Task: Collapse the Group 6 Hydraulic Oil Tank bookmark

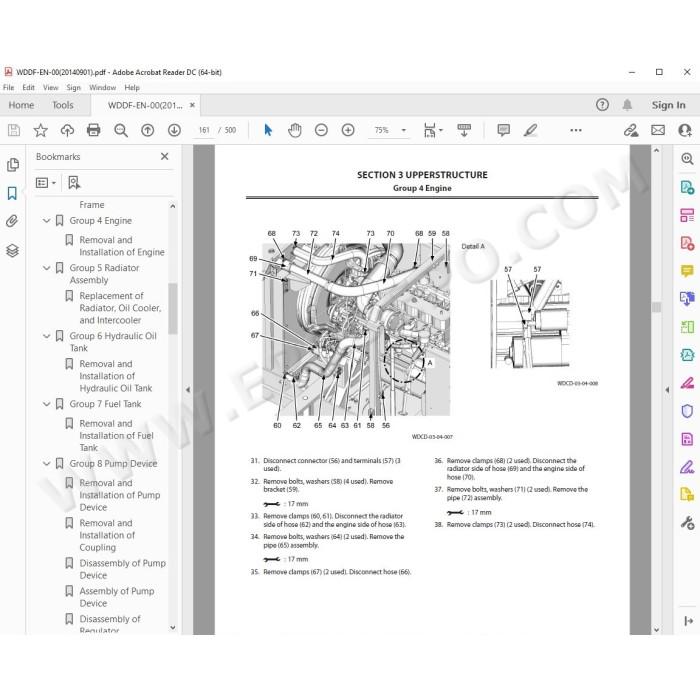Action: coord(46,336)
